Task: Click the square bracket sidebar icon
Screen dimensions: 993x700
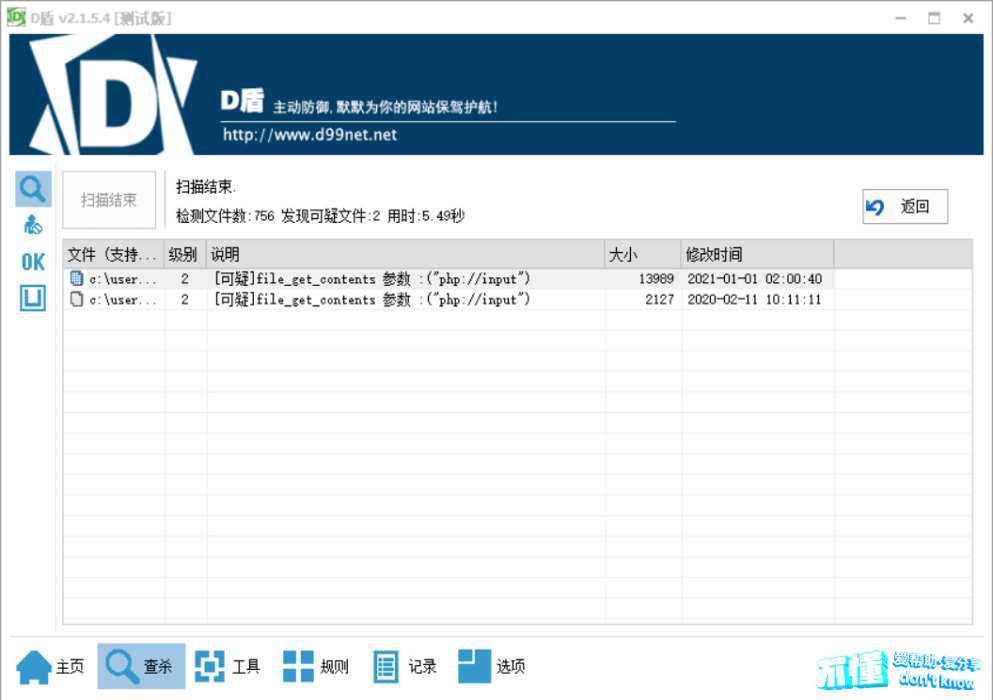Action: [33, 298]
